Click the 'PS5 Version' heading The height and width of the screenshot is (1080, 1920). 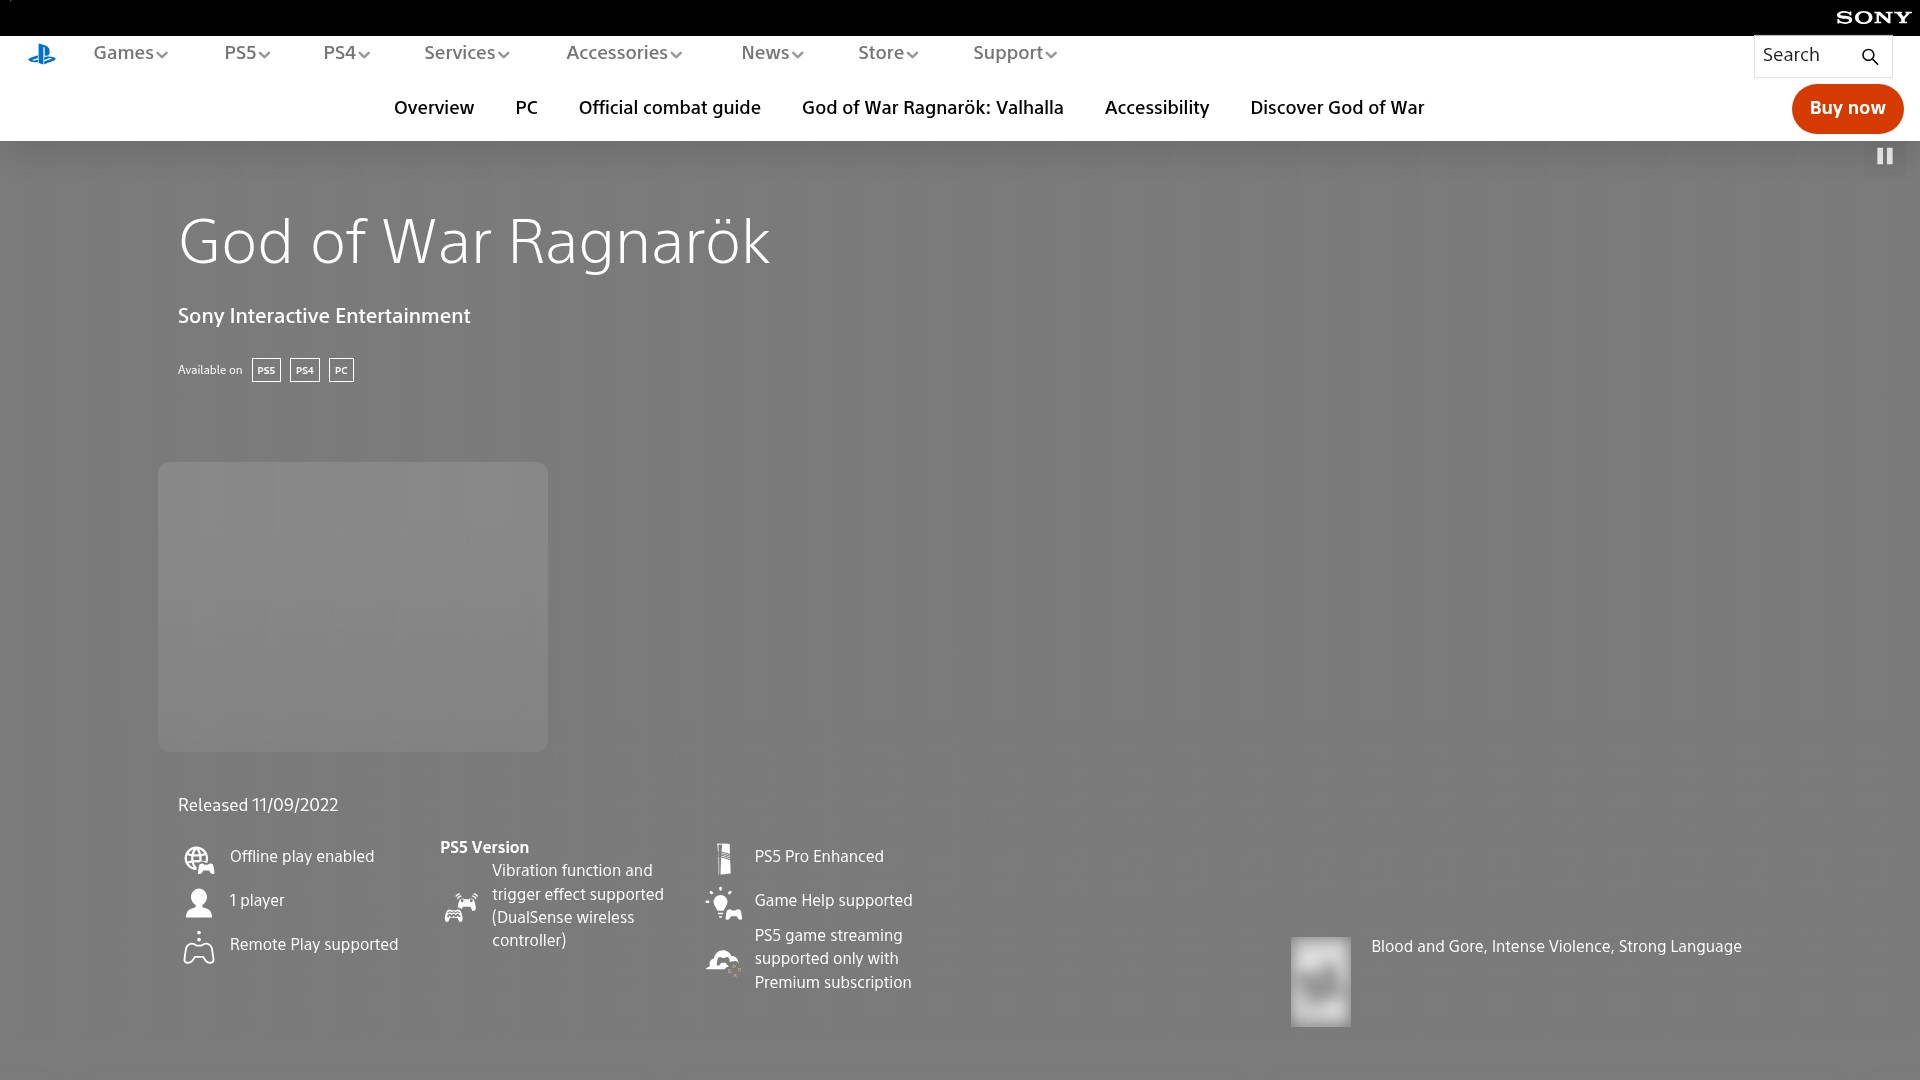coord(484,847)
